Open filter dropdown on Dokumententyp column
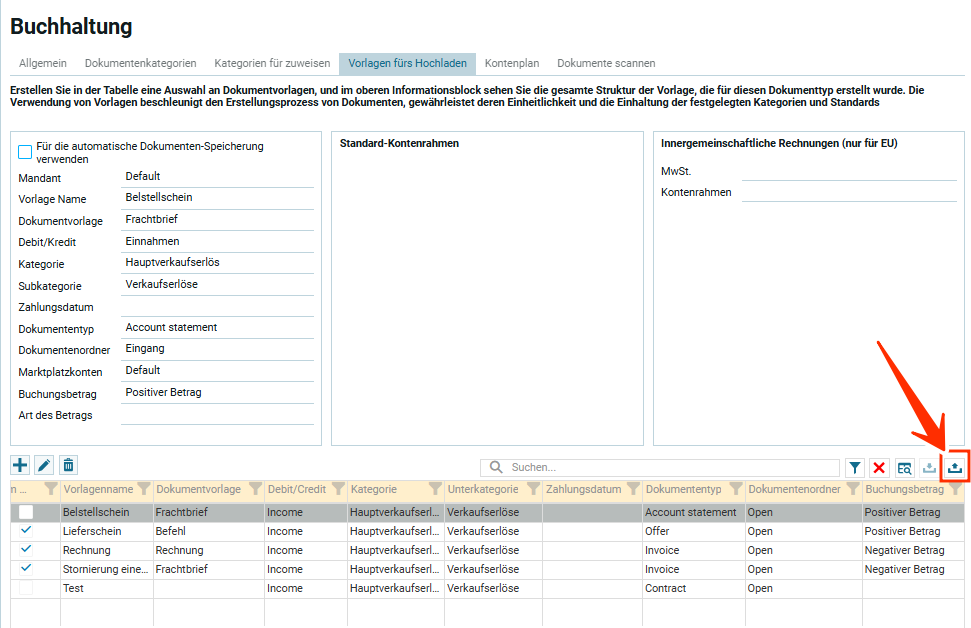The width and height of the screenshot is (971, 628). (x=735, y=489)
